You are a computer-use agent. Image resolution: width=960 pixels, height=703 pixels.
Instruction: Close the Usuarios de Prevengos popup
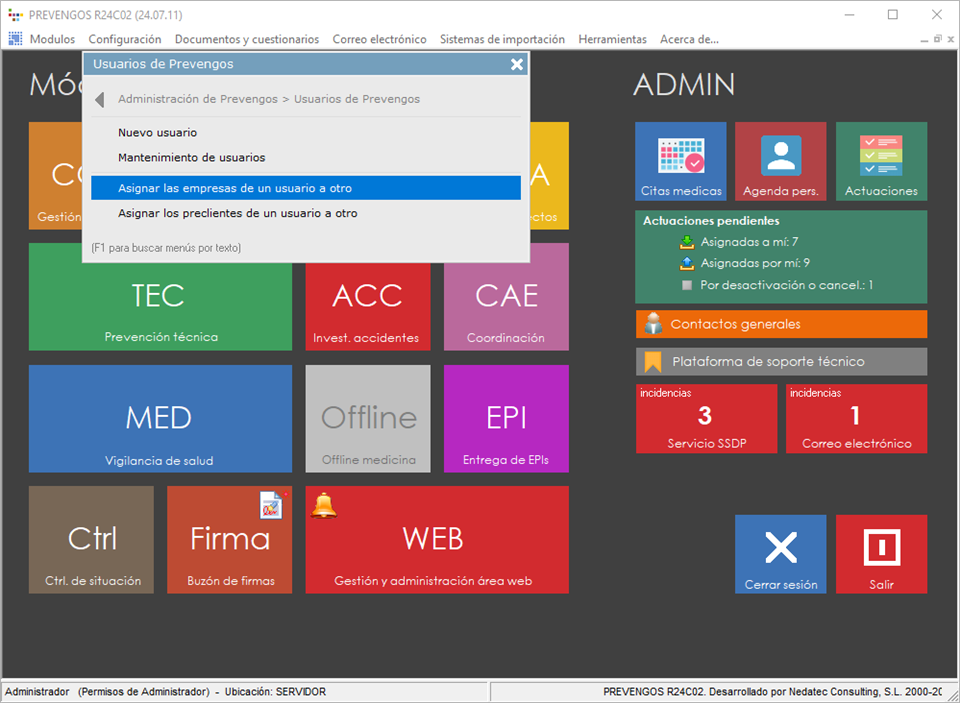(517, 64)
